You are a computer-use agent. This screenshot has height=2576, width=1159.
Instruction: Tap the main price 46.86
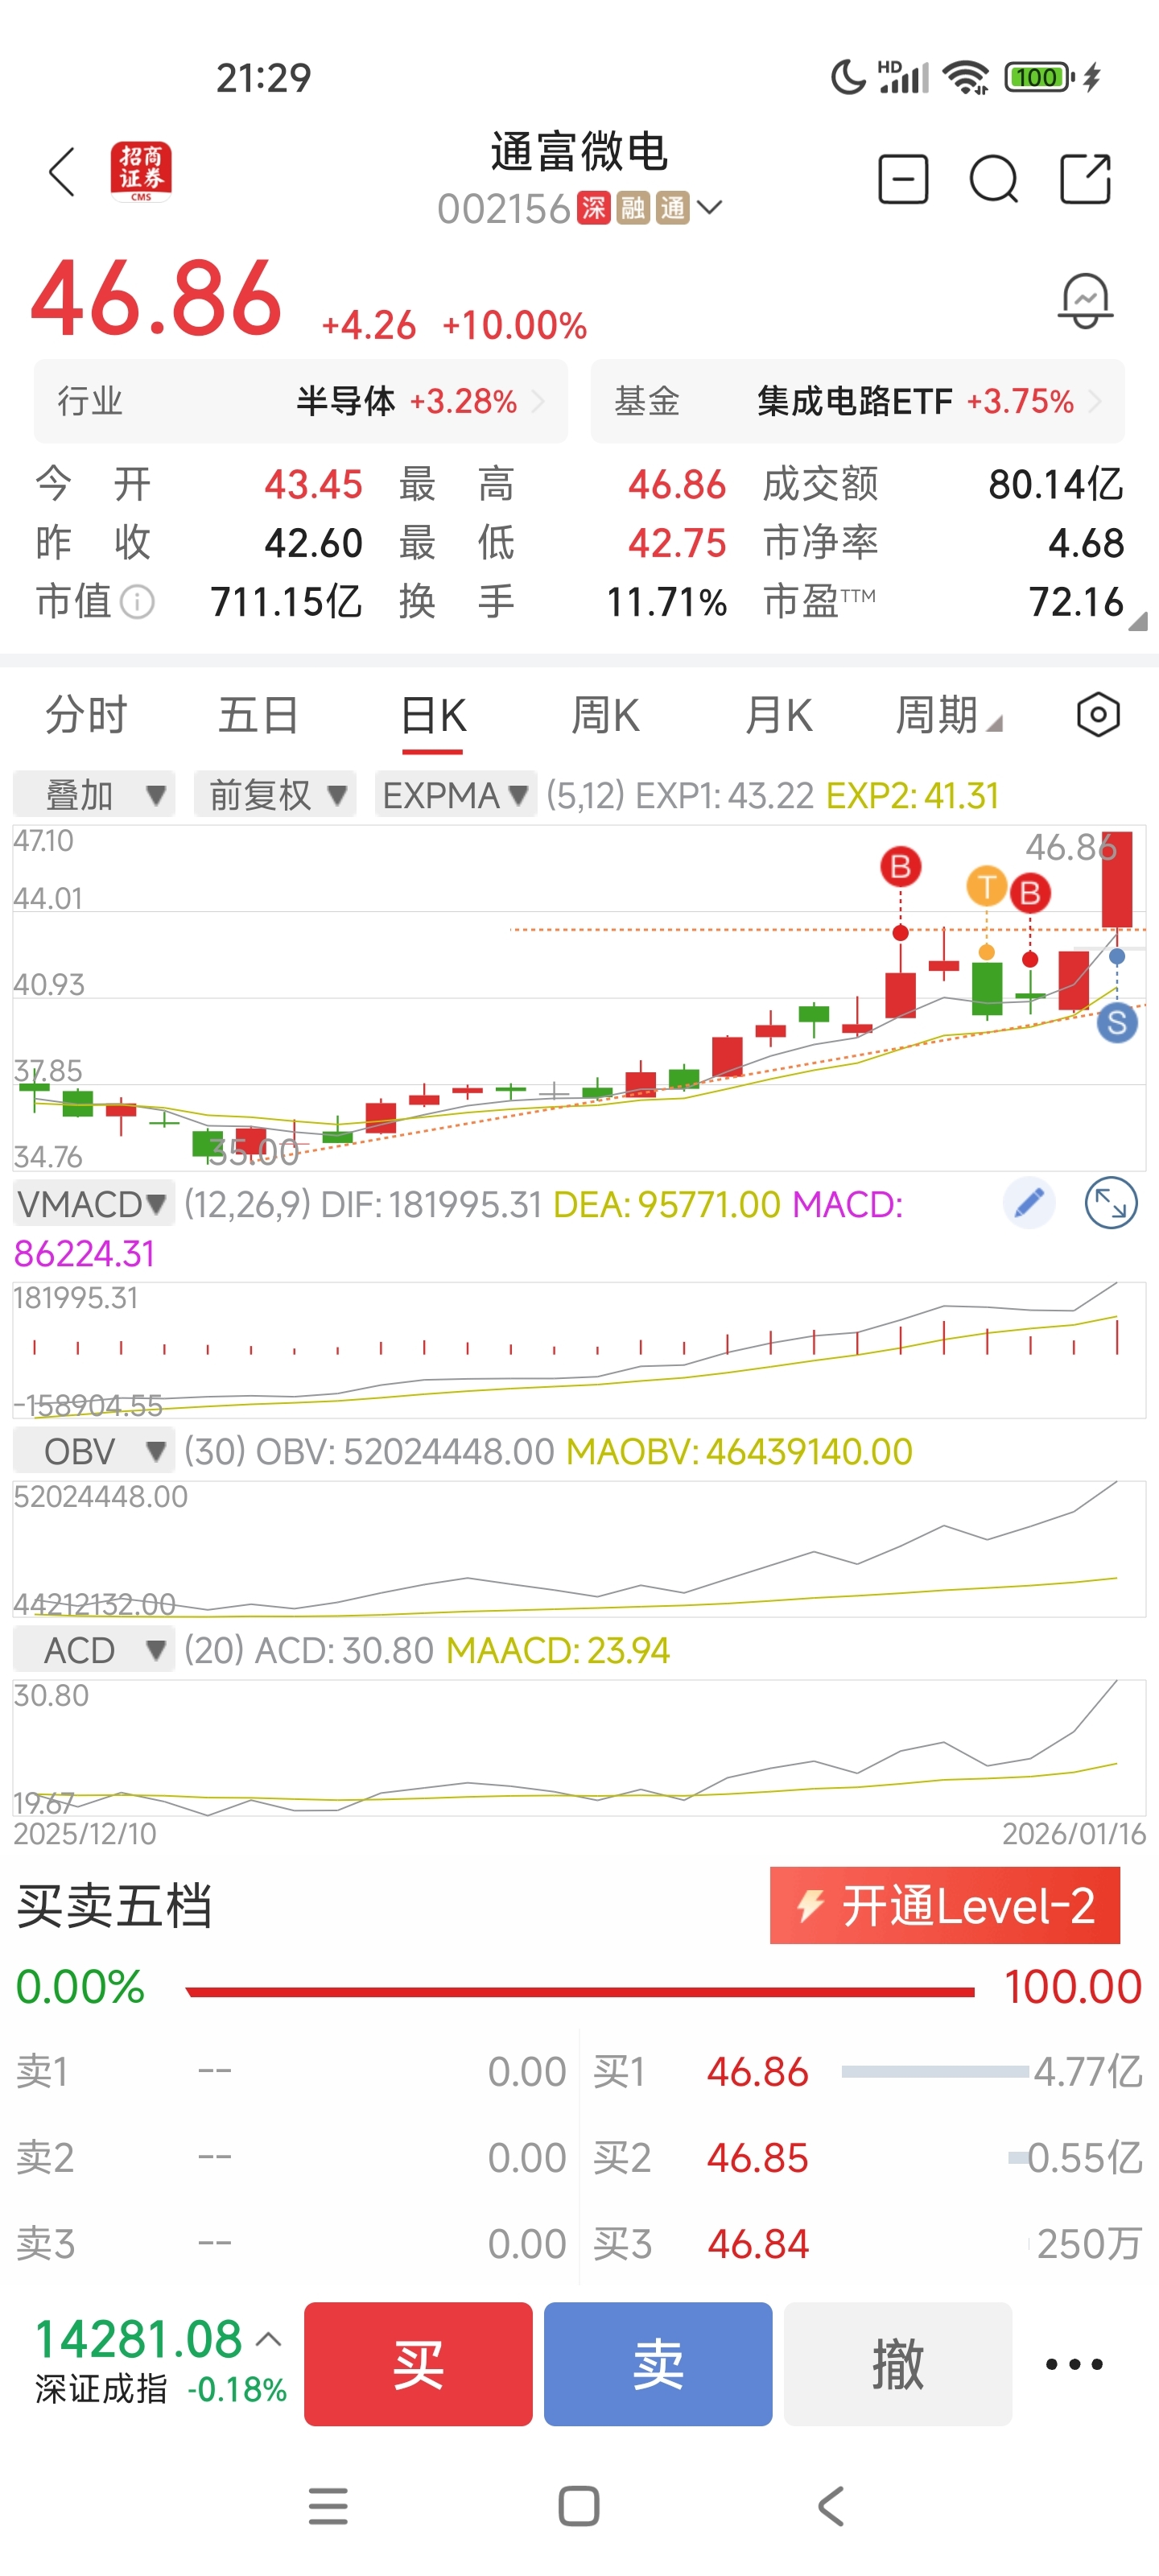(157, 298)
